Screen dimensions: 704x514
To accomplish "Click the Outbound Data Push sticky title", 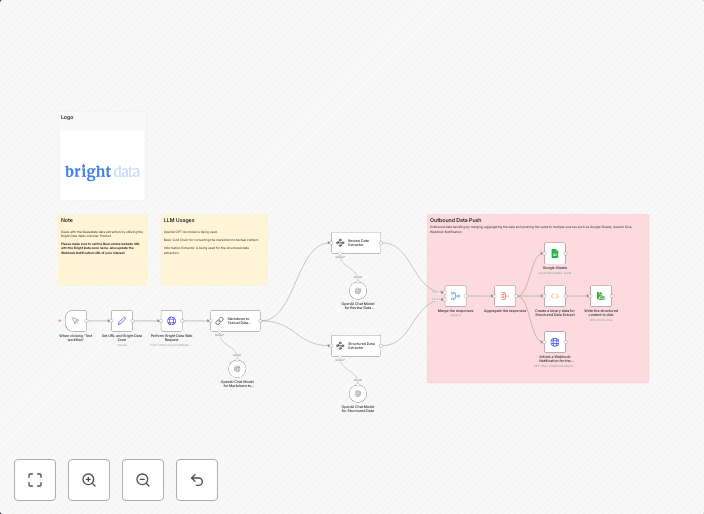I will tap(455, 220).
